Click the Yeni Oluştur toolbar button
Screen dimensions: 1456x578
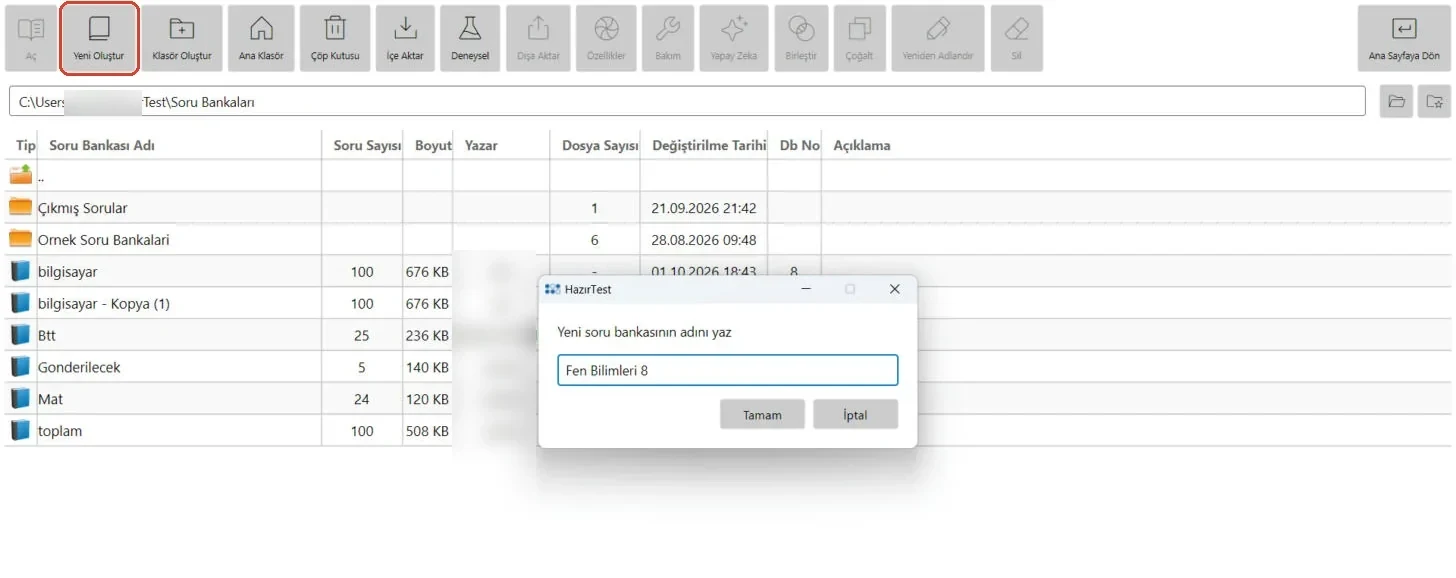(99, 38)
